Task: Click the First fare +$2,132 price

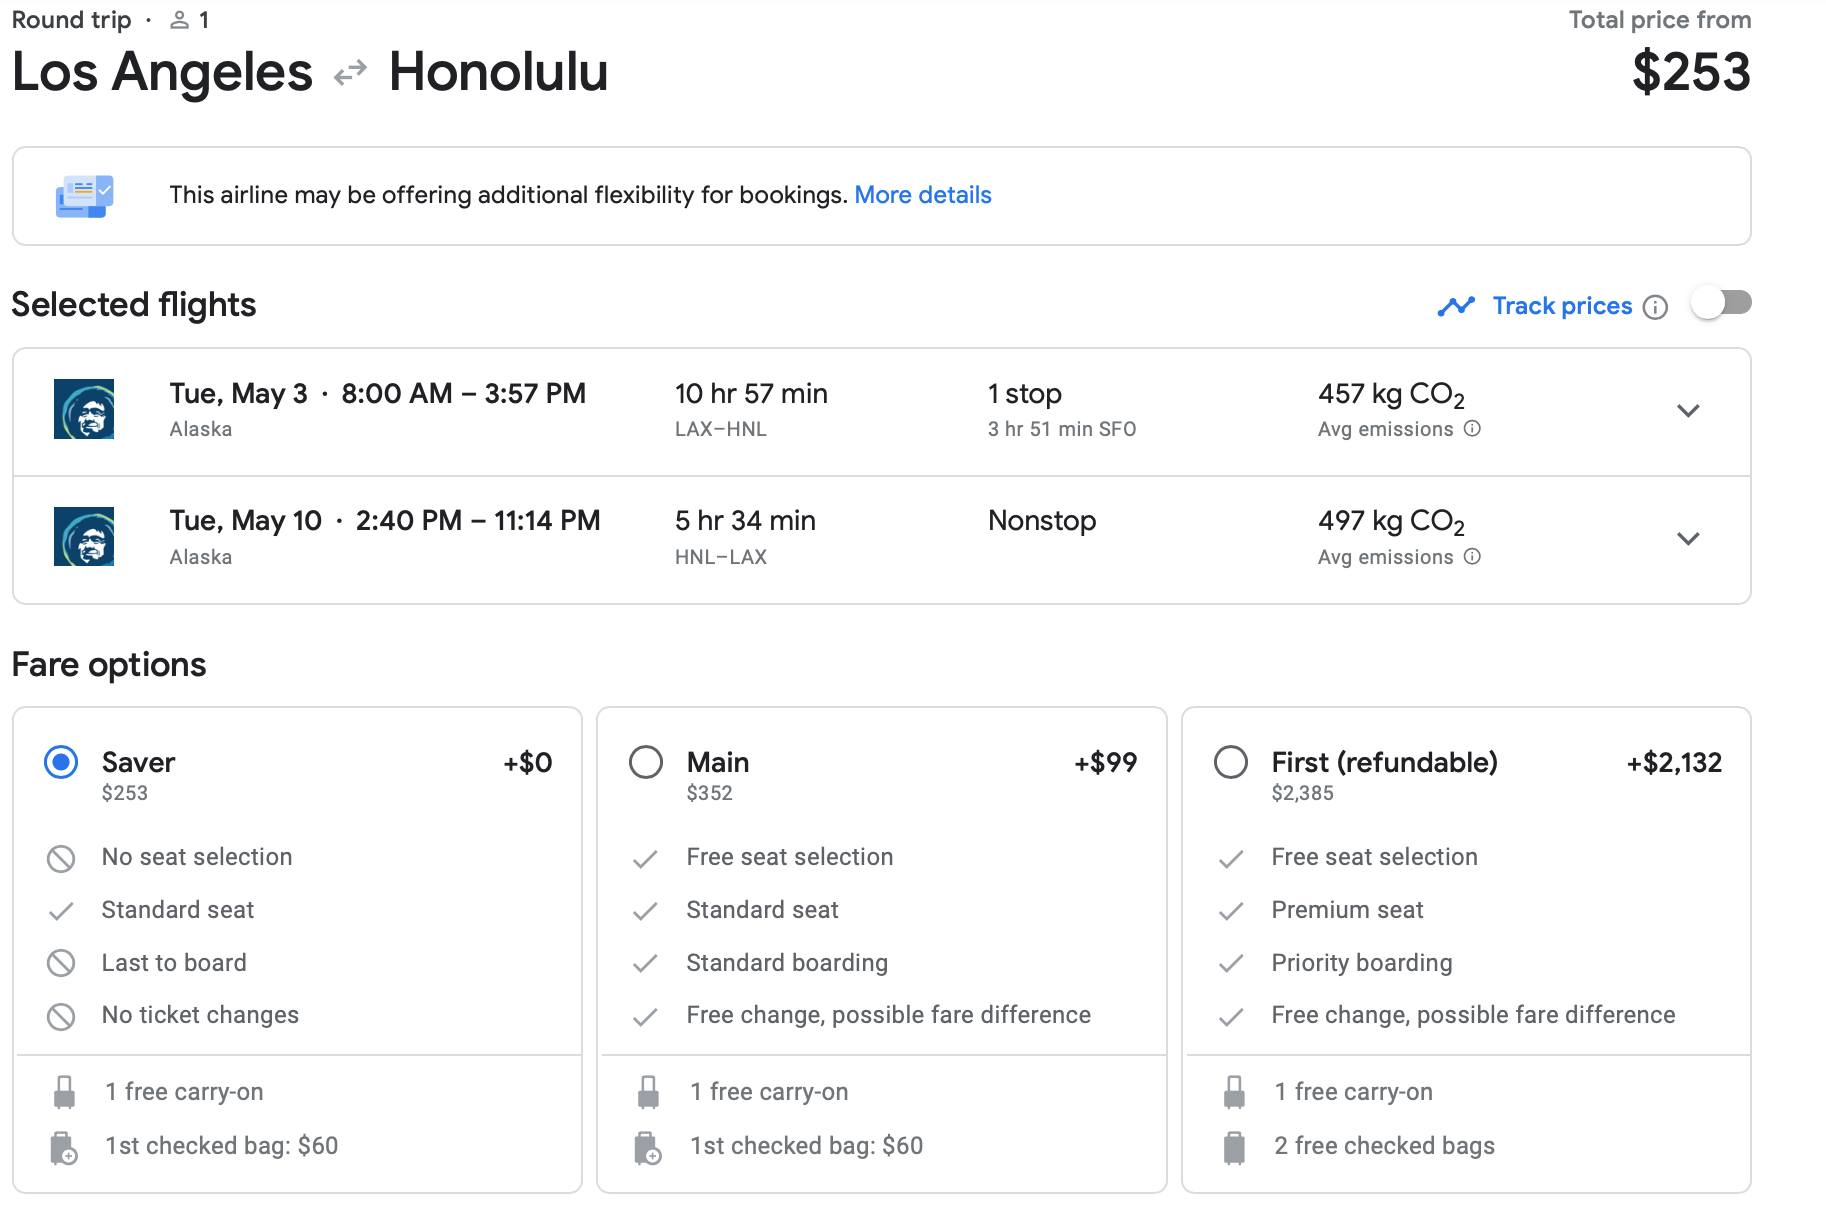Action: 1674,763
